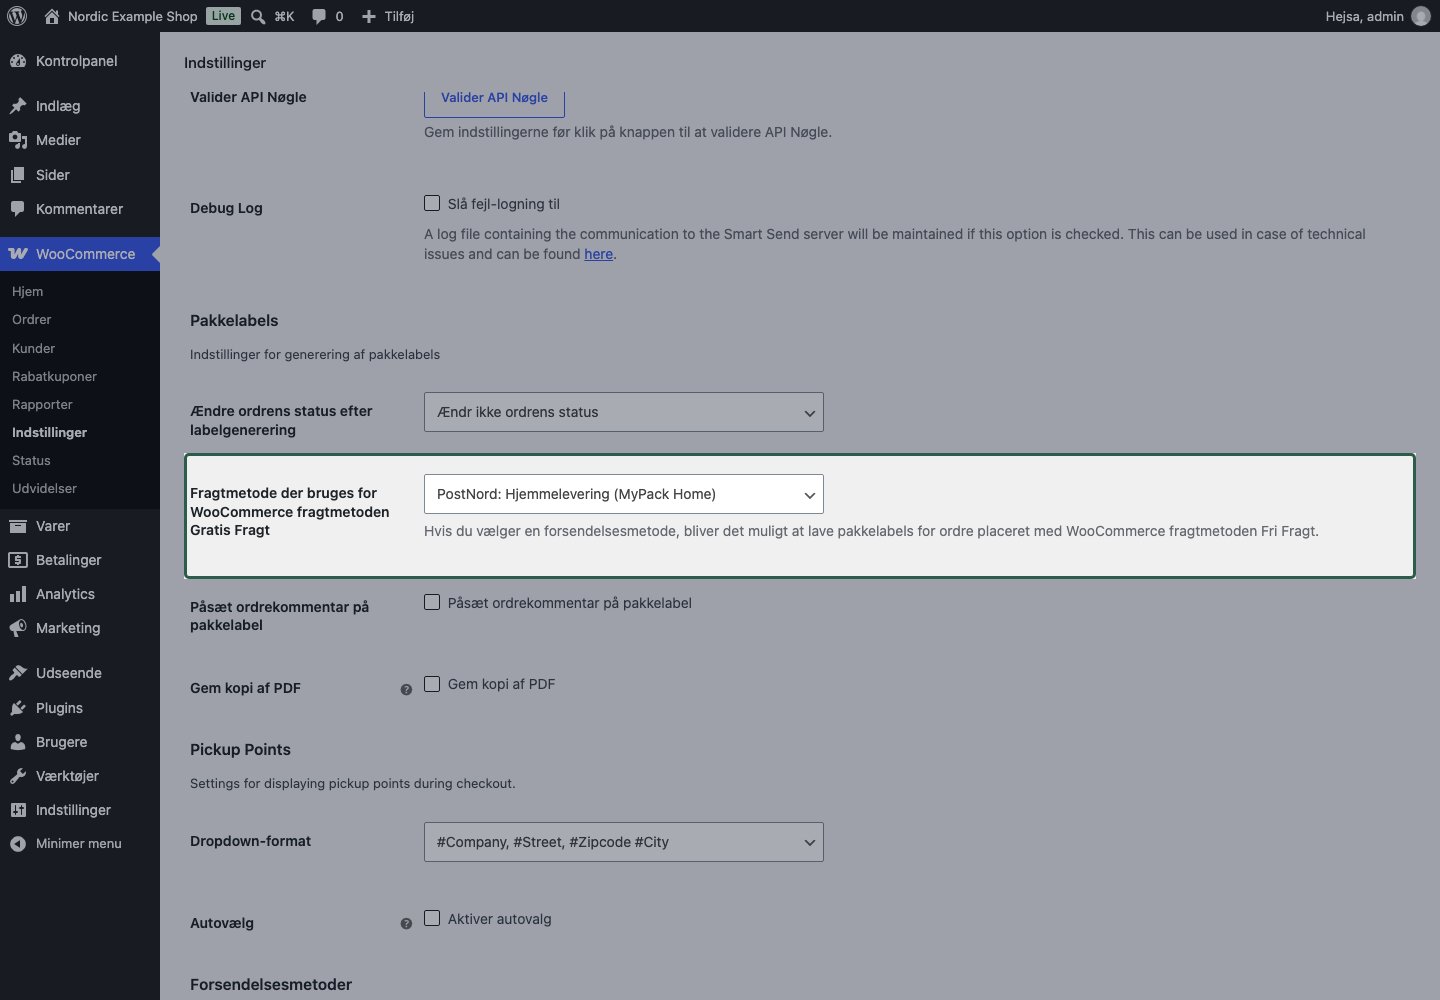
Task: Click the Varer products icon
Action: coord(18,526)
